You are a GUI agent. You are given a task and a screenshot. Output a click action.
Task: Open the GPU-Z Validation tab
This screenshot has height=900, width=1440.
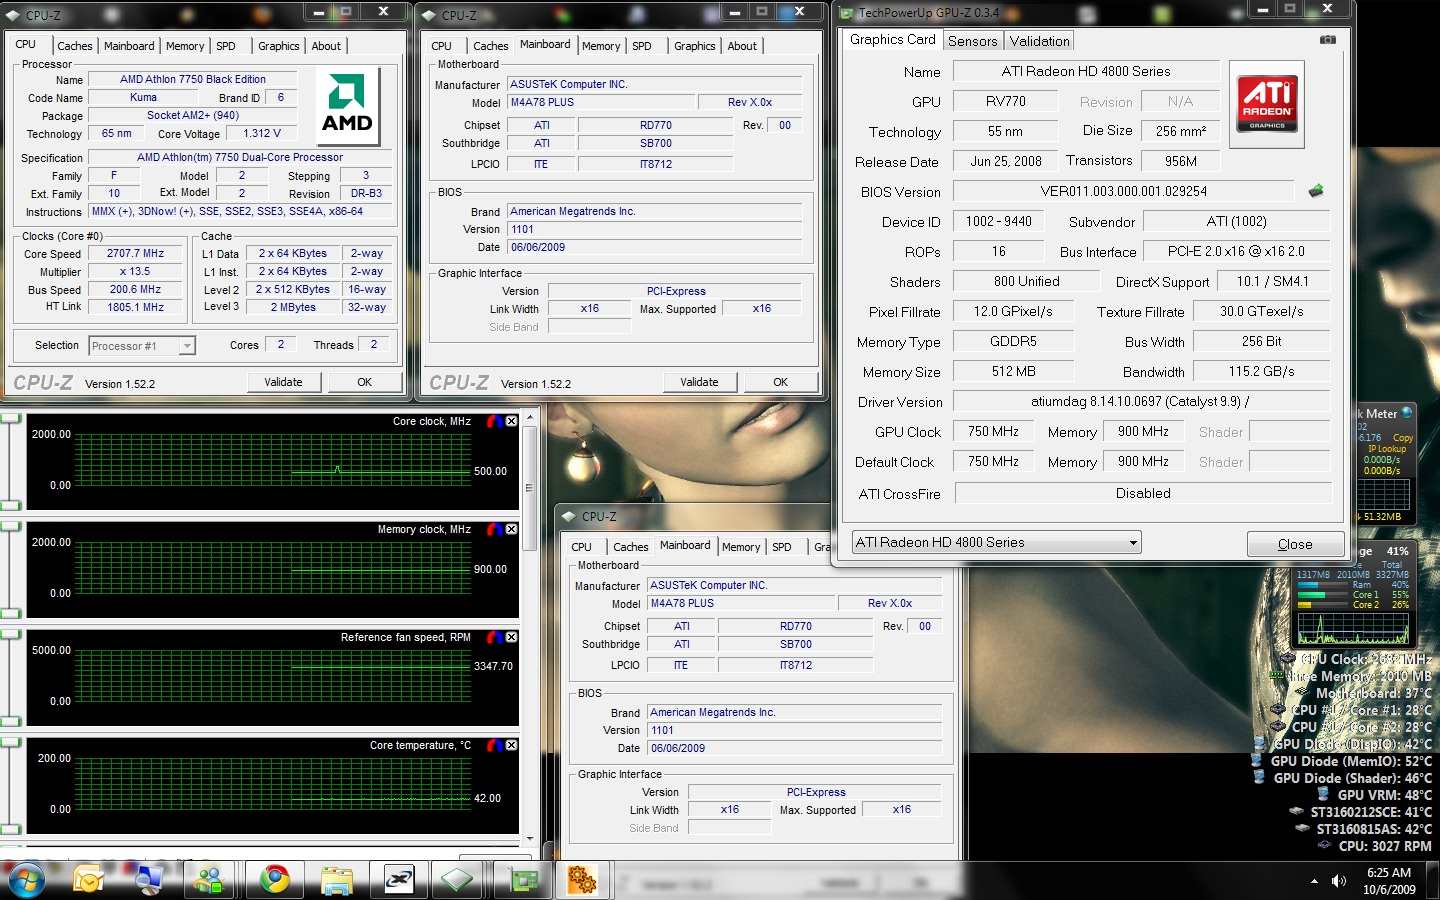tap(1039, 41)
